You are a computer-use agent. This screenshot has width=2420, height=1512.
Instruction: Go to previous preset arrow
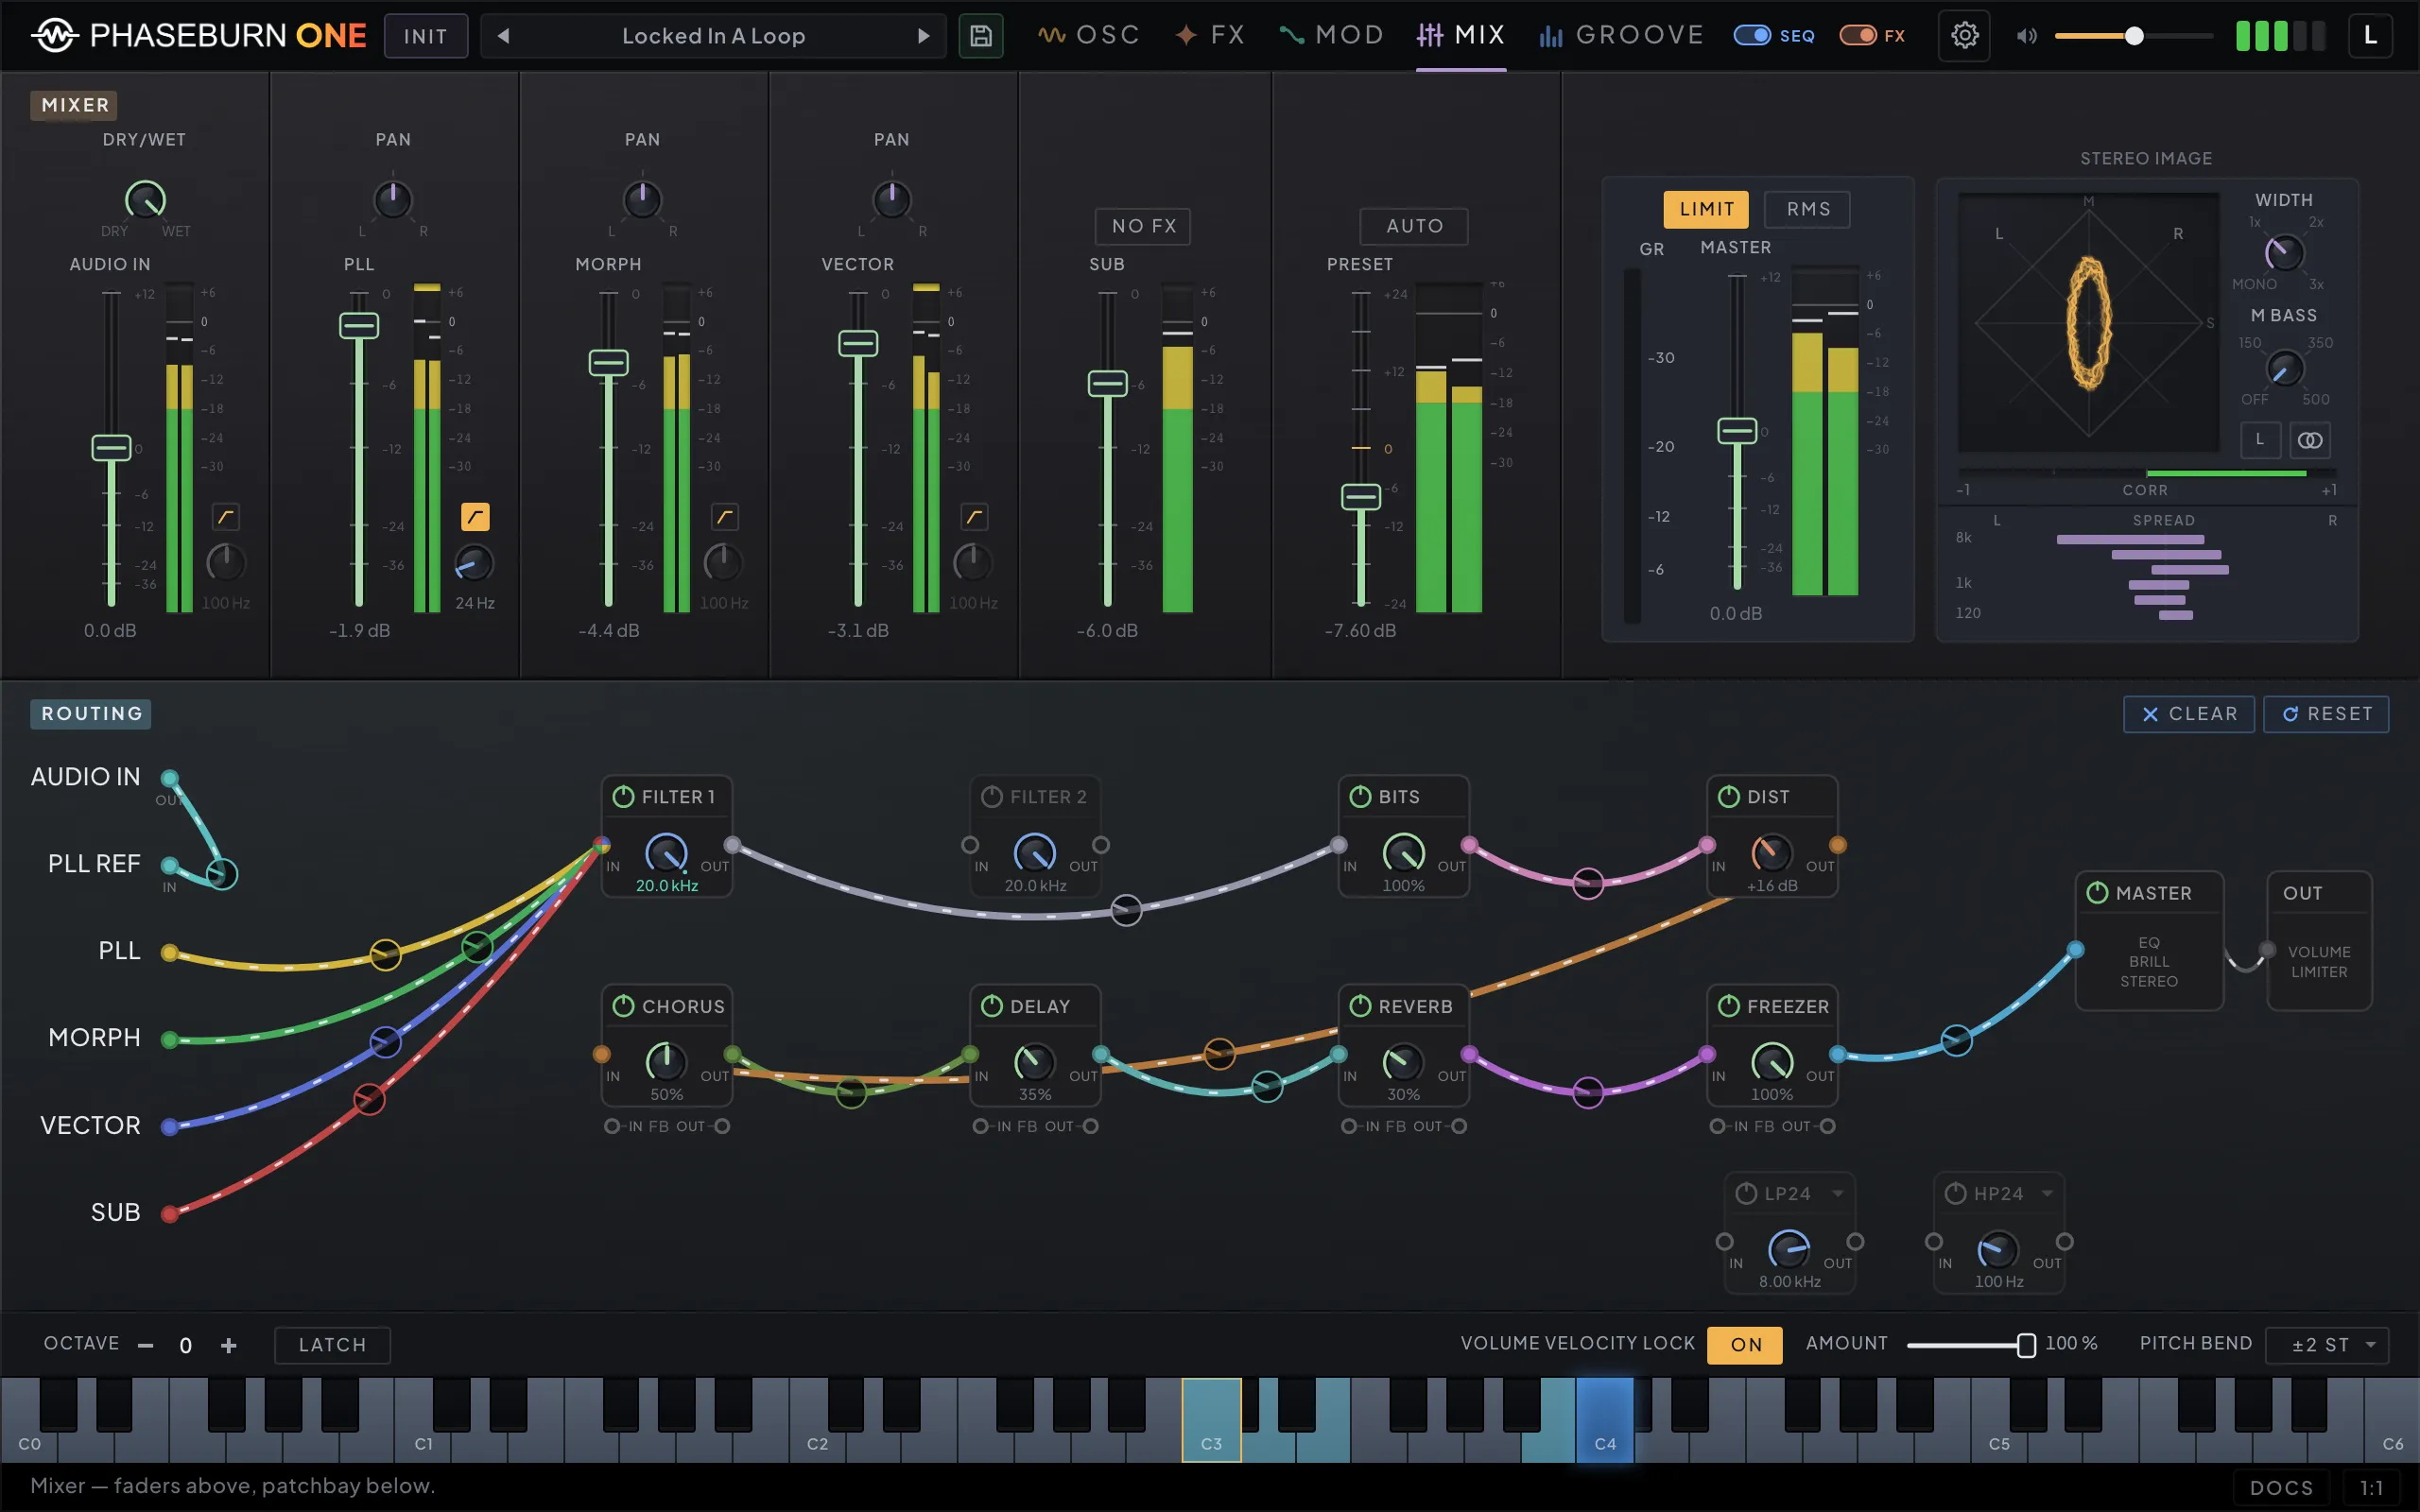coord(504,36)
